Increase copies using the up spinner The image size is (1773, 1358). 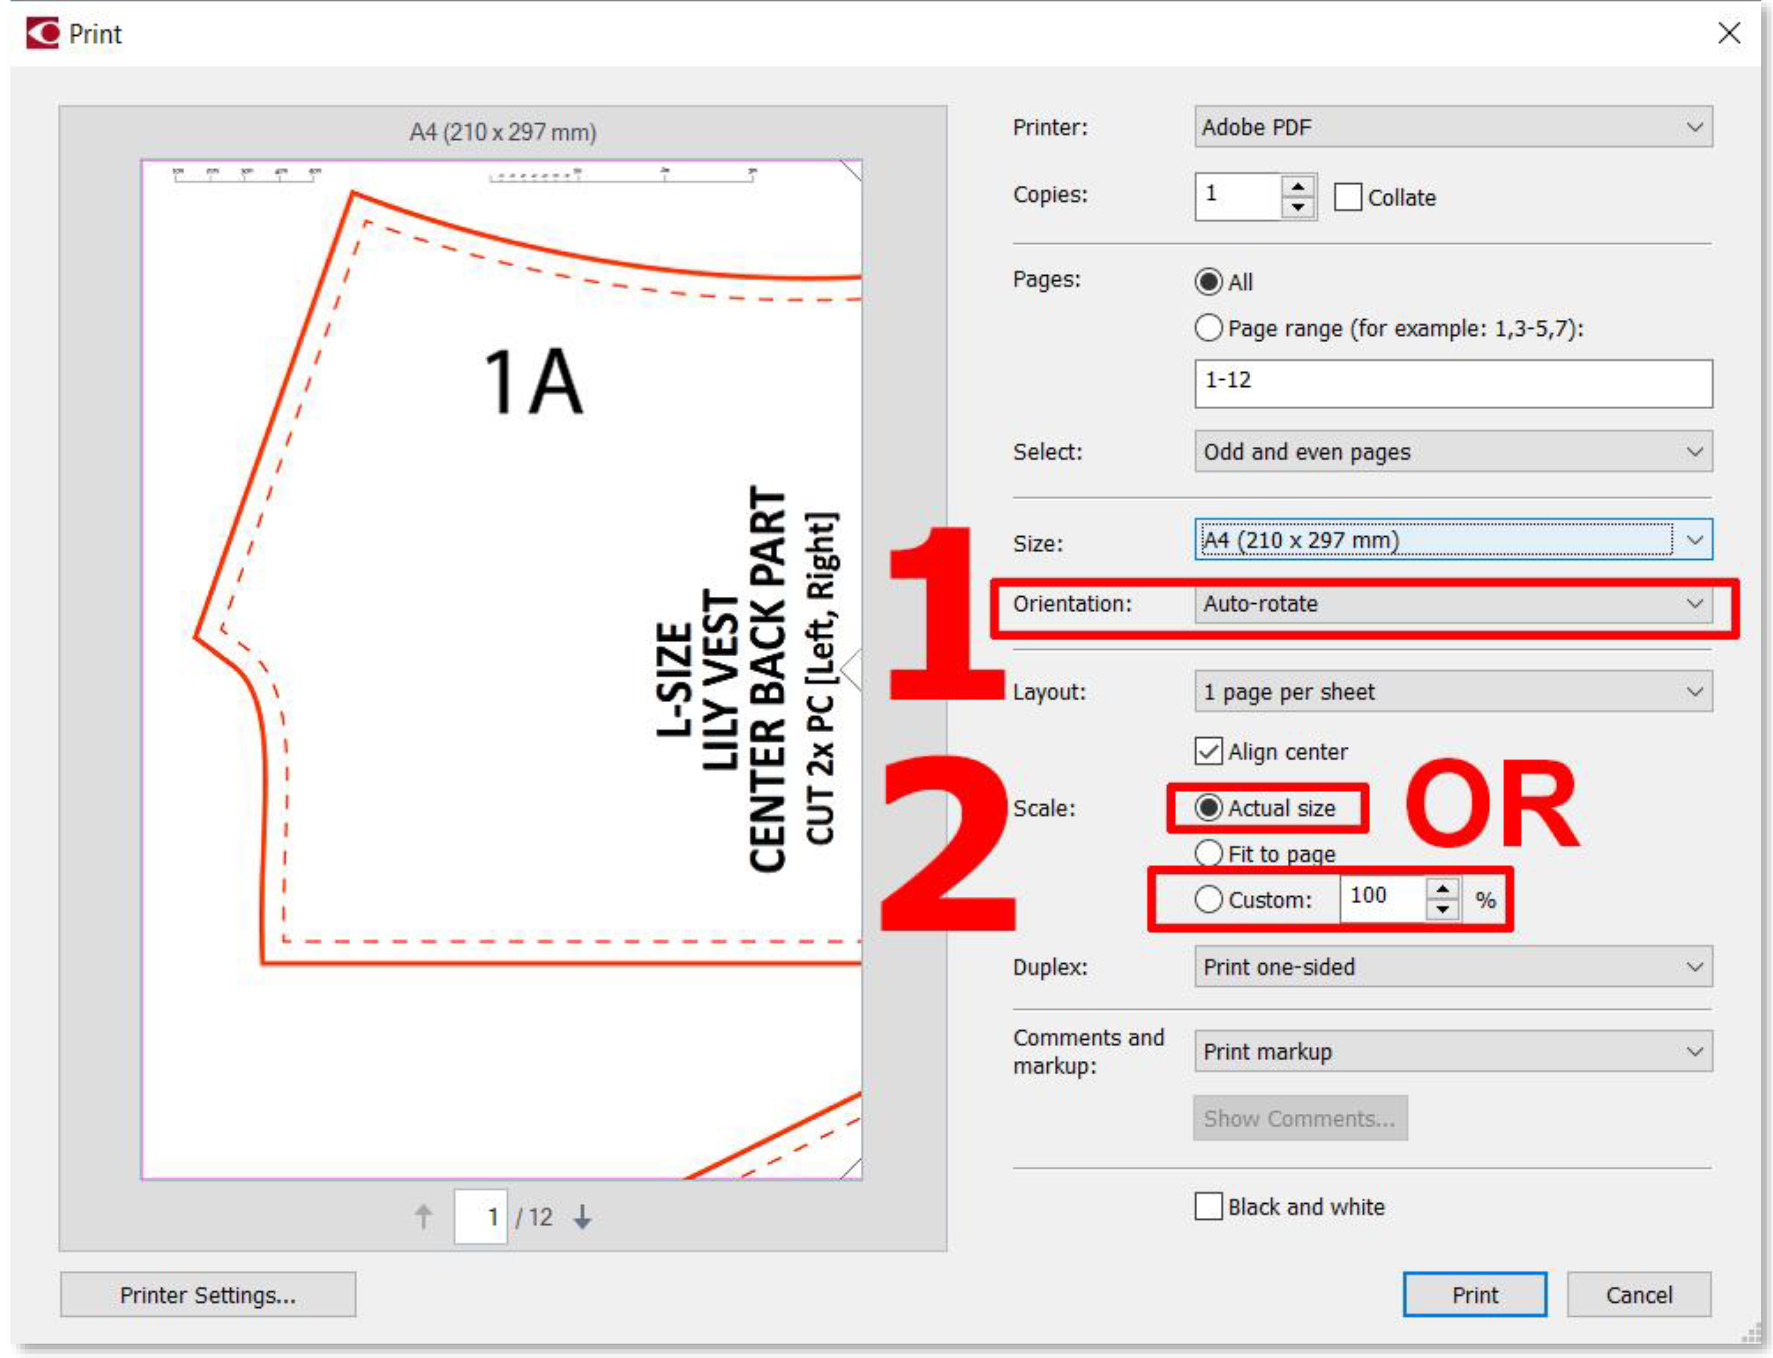(1297, 186)
